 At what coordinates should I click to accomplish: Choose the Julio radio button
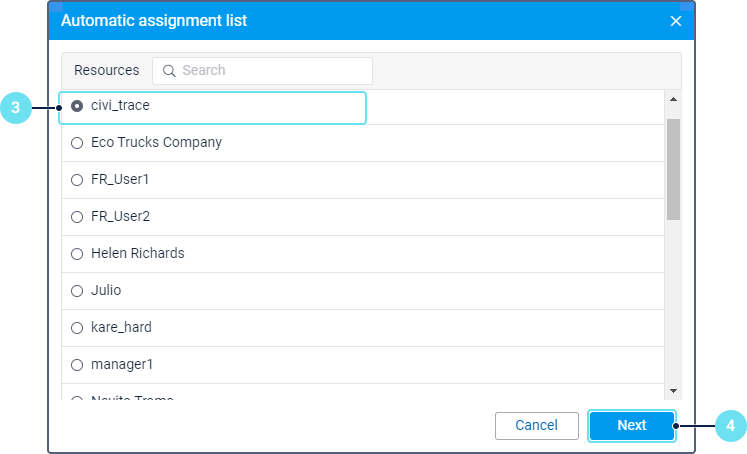[77, 291]
